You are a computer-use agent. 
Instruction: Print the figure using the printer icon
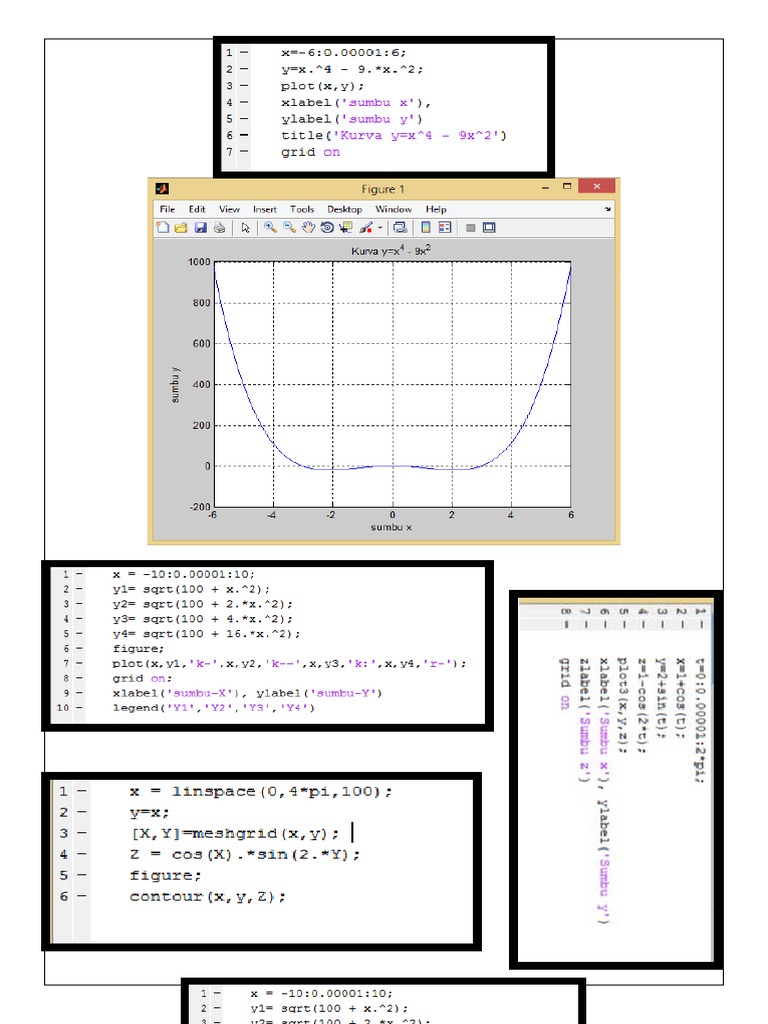[x=219, y=227]
